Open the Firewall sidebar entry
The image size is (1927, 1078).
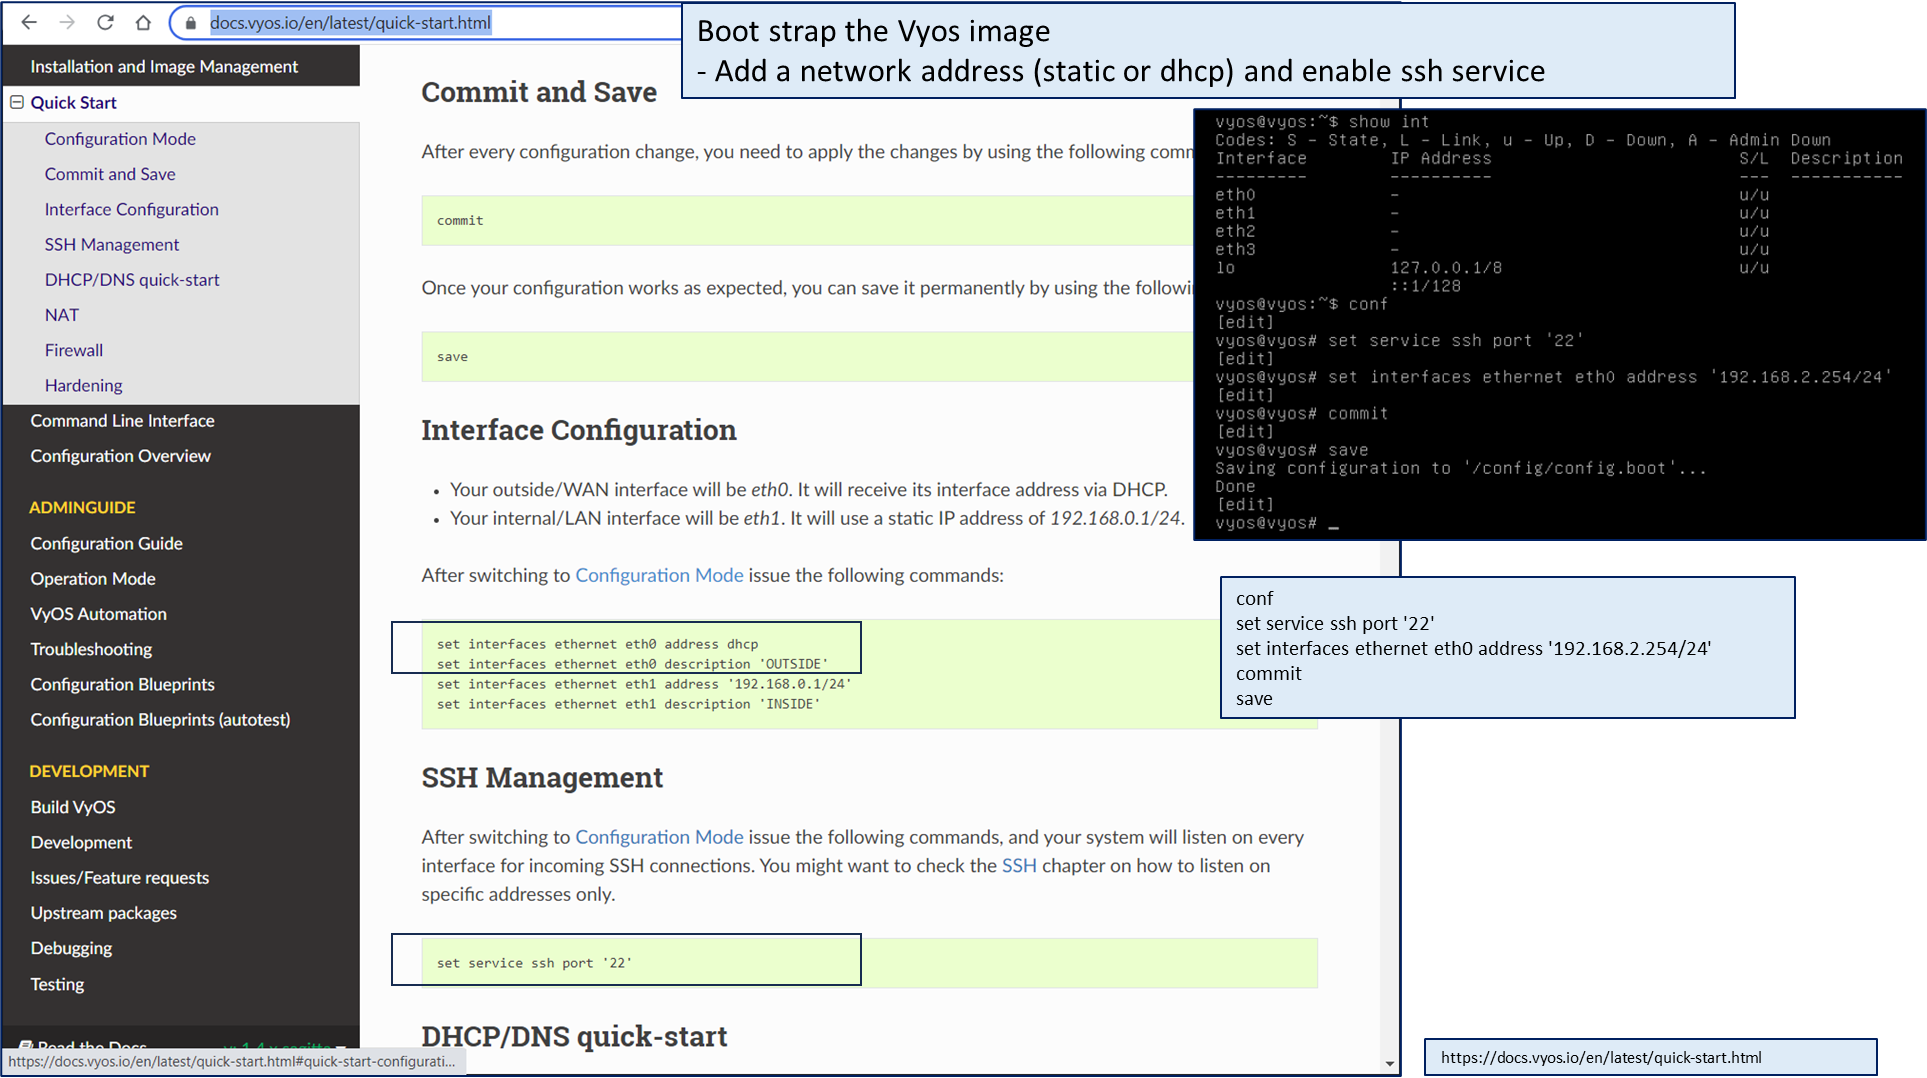(74, 350)
